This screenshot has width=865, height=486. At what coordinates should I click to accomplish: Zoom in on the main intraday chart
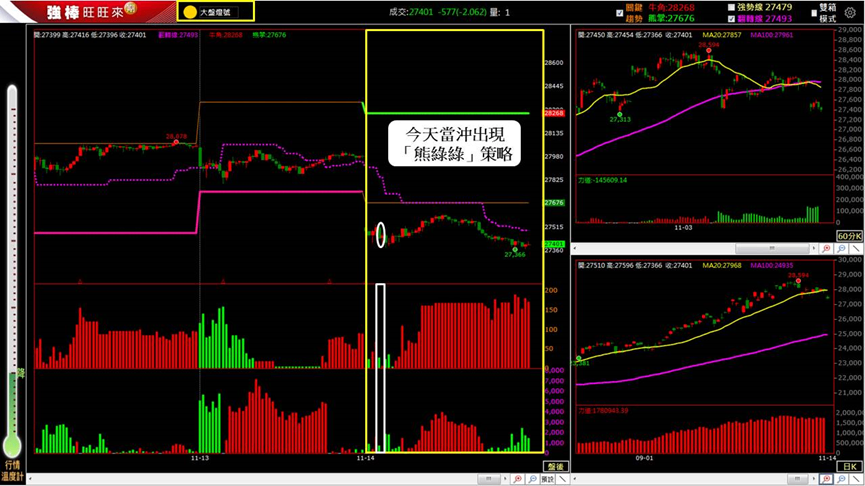coord(518,479)
